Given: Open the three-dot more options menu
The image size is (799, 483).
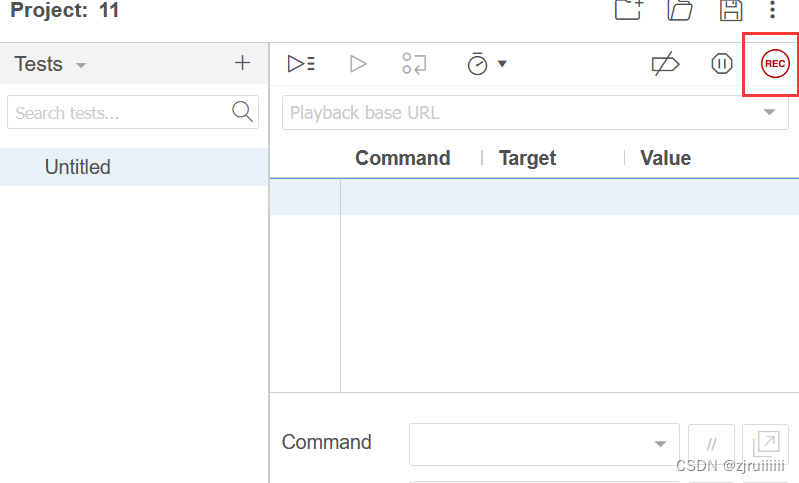Looking at the screenshot, I should coord(773,10).
